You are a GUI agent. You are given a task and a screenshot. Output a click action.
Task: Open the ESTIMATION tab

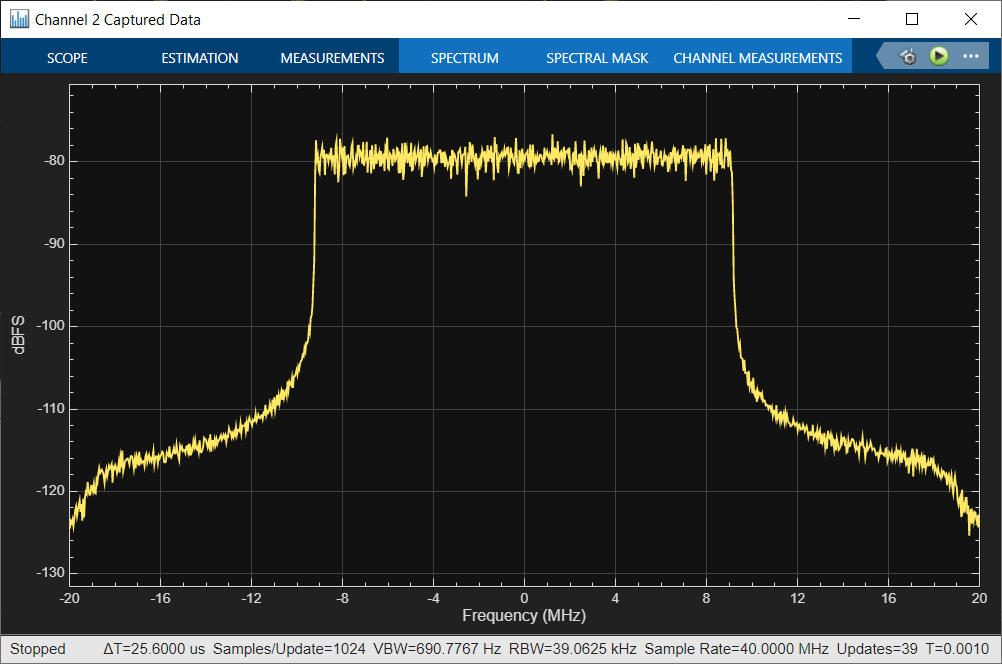tap(200, 58)
